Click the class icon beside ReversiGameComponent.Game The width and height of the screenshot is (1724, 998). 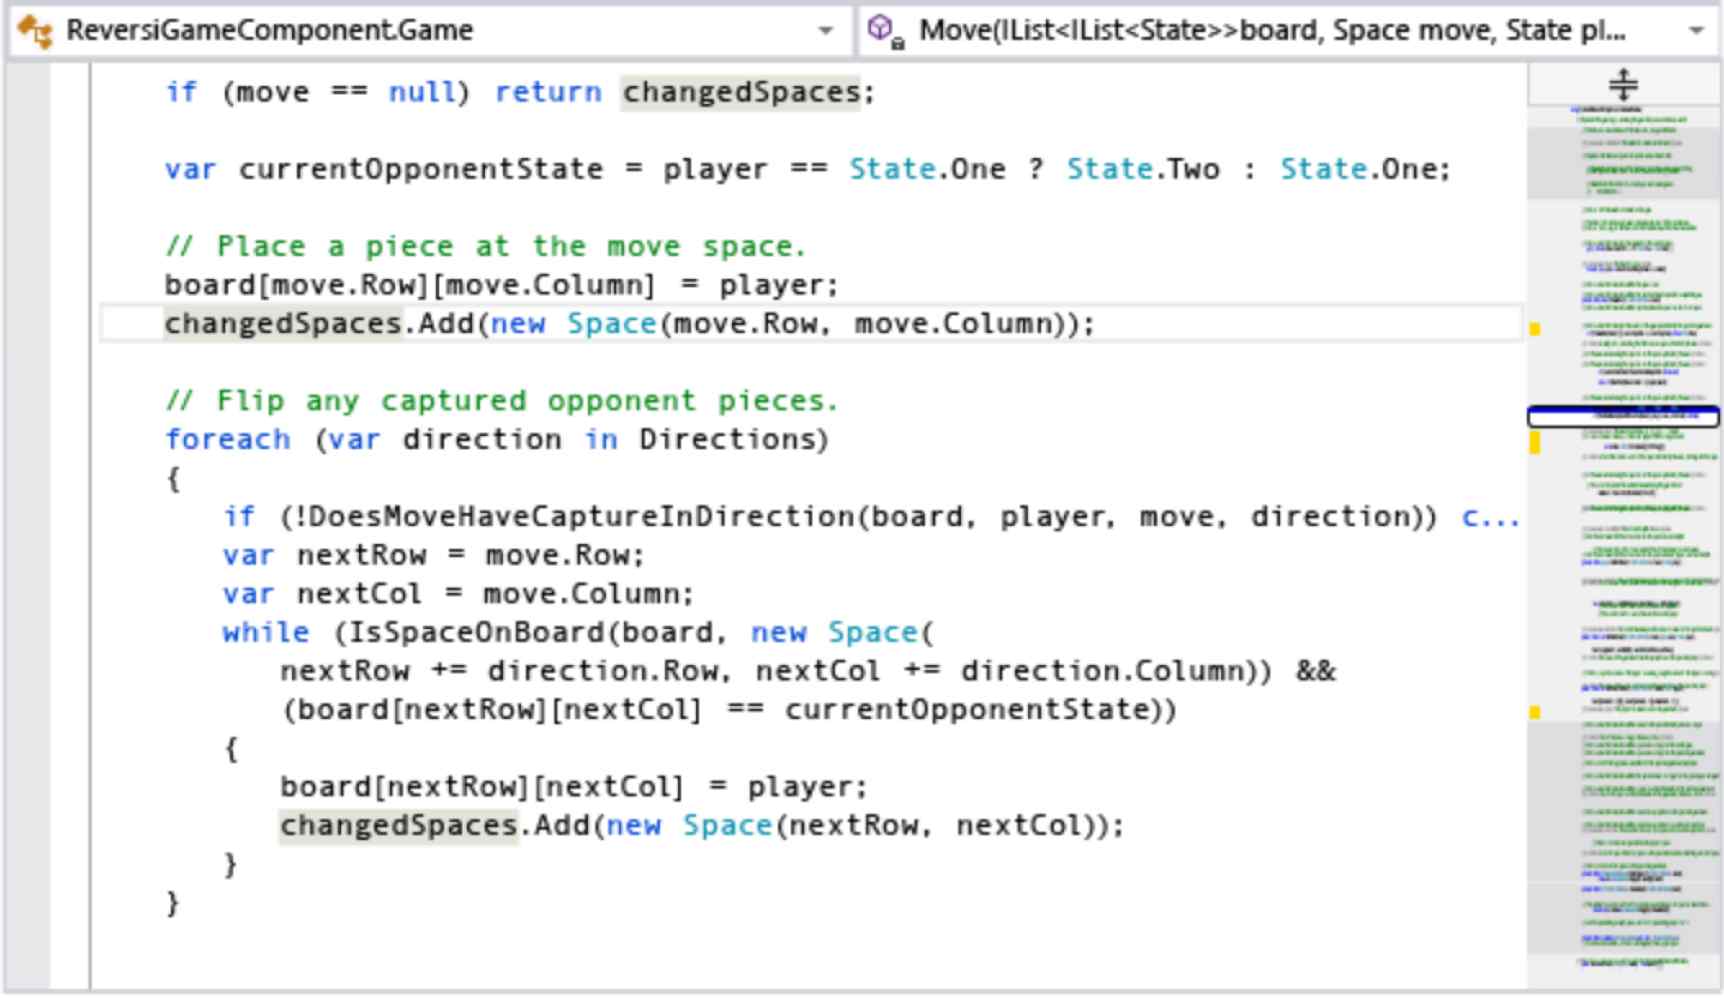[x=34, y=31]
